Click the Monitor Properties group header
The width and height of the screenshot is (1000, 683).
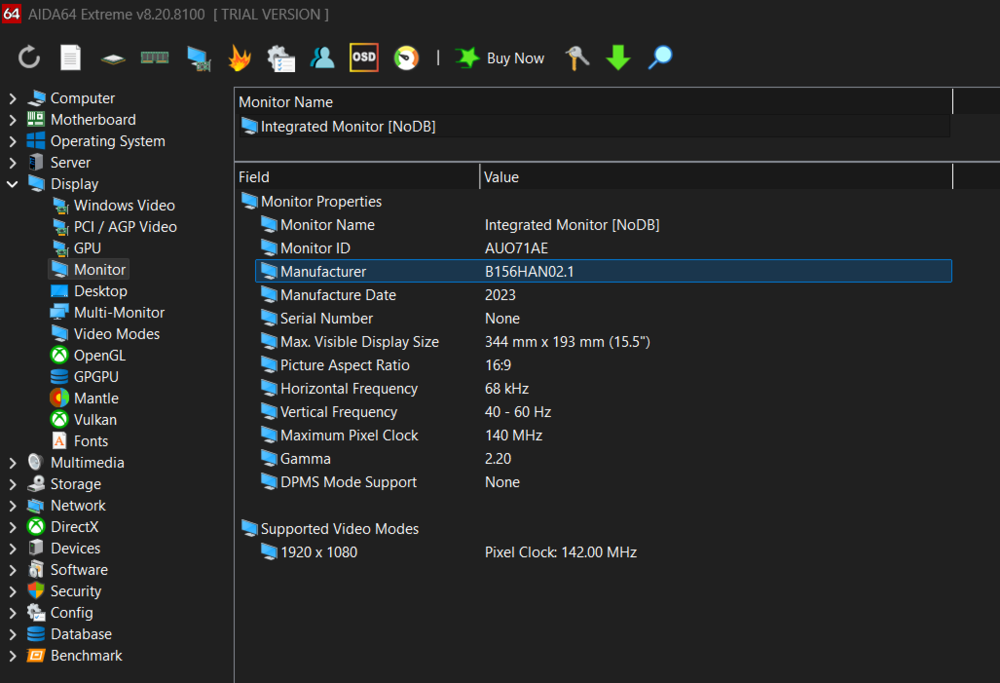click(x=312, y=202)
